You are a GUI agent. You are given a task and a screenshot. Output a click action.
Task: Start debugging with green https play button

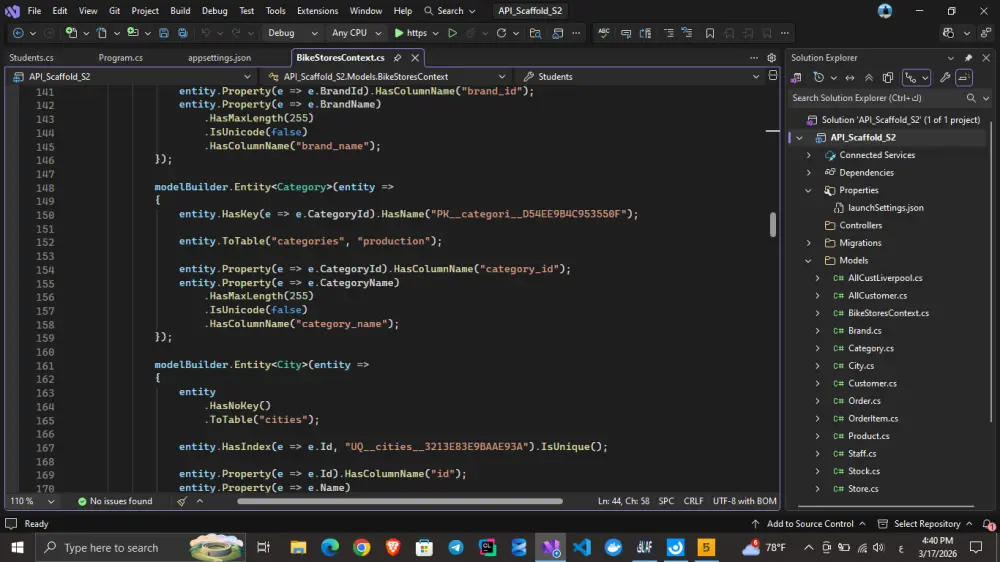(409, 33)
